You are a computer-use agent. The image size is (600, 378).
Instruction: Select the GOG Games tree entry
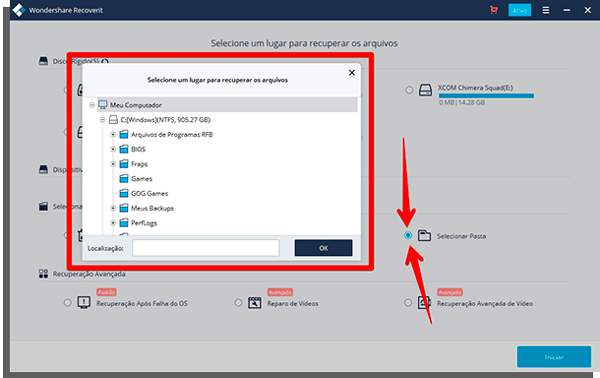pyautogui.click(x=150, y=194)
